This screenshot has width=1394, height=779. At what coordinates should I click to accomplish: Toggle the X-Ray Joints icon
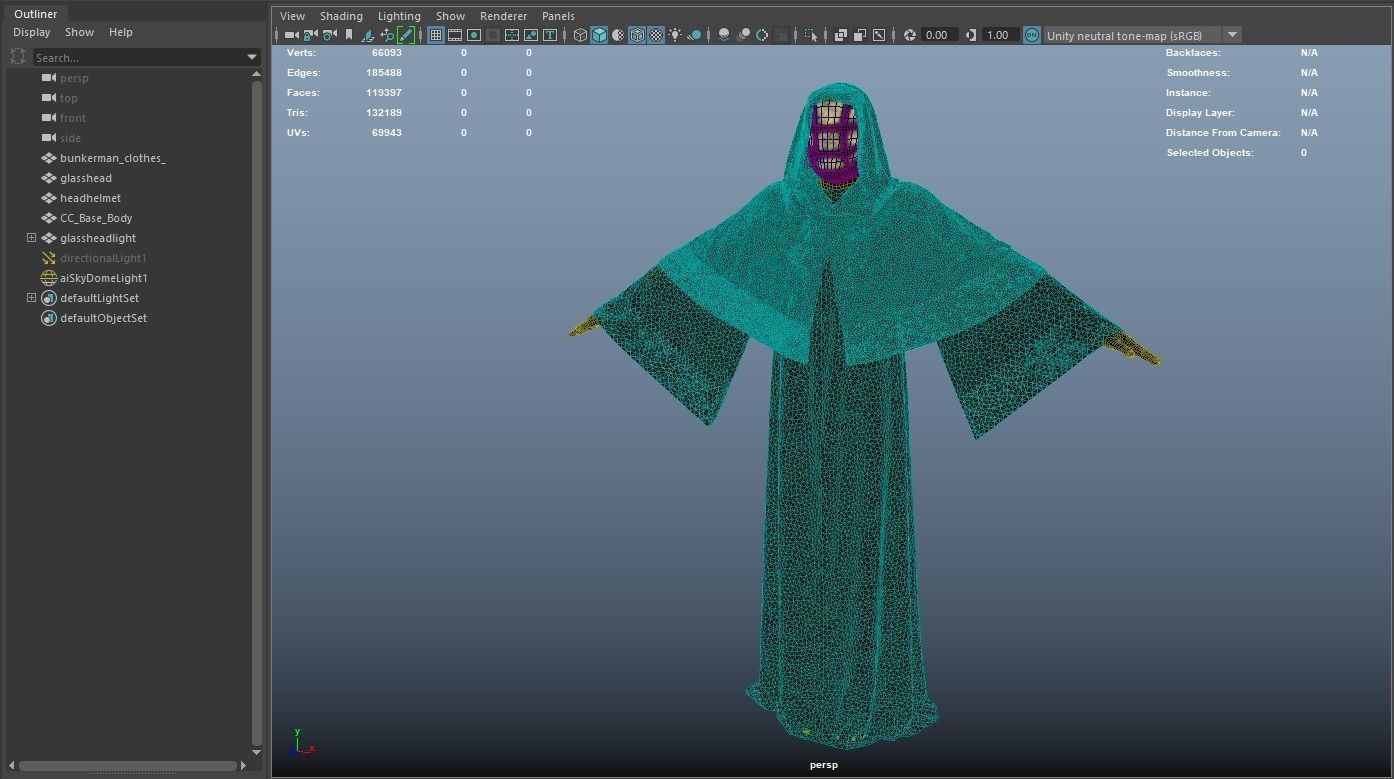[879, 35]
